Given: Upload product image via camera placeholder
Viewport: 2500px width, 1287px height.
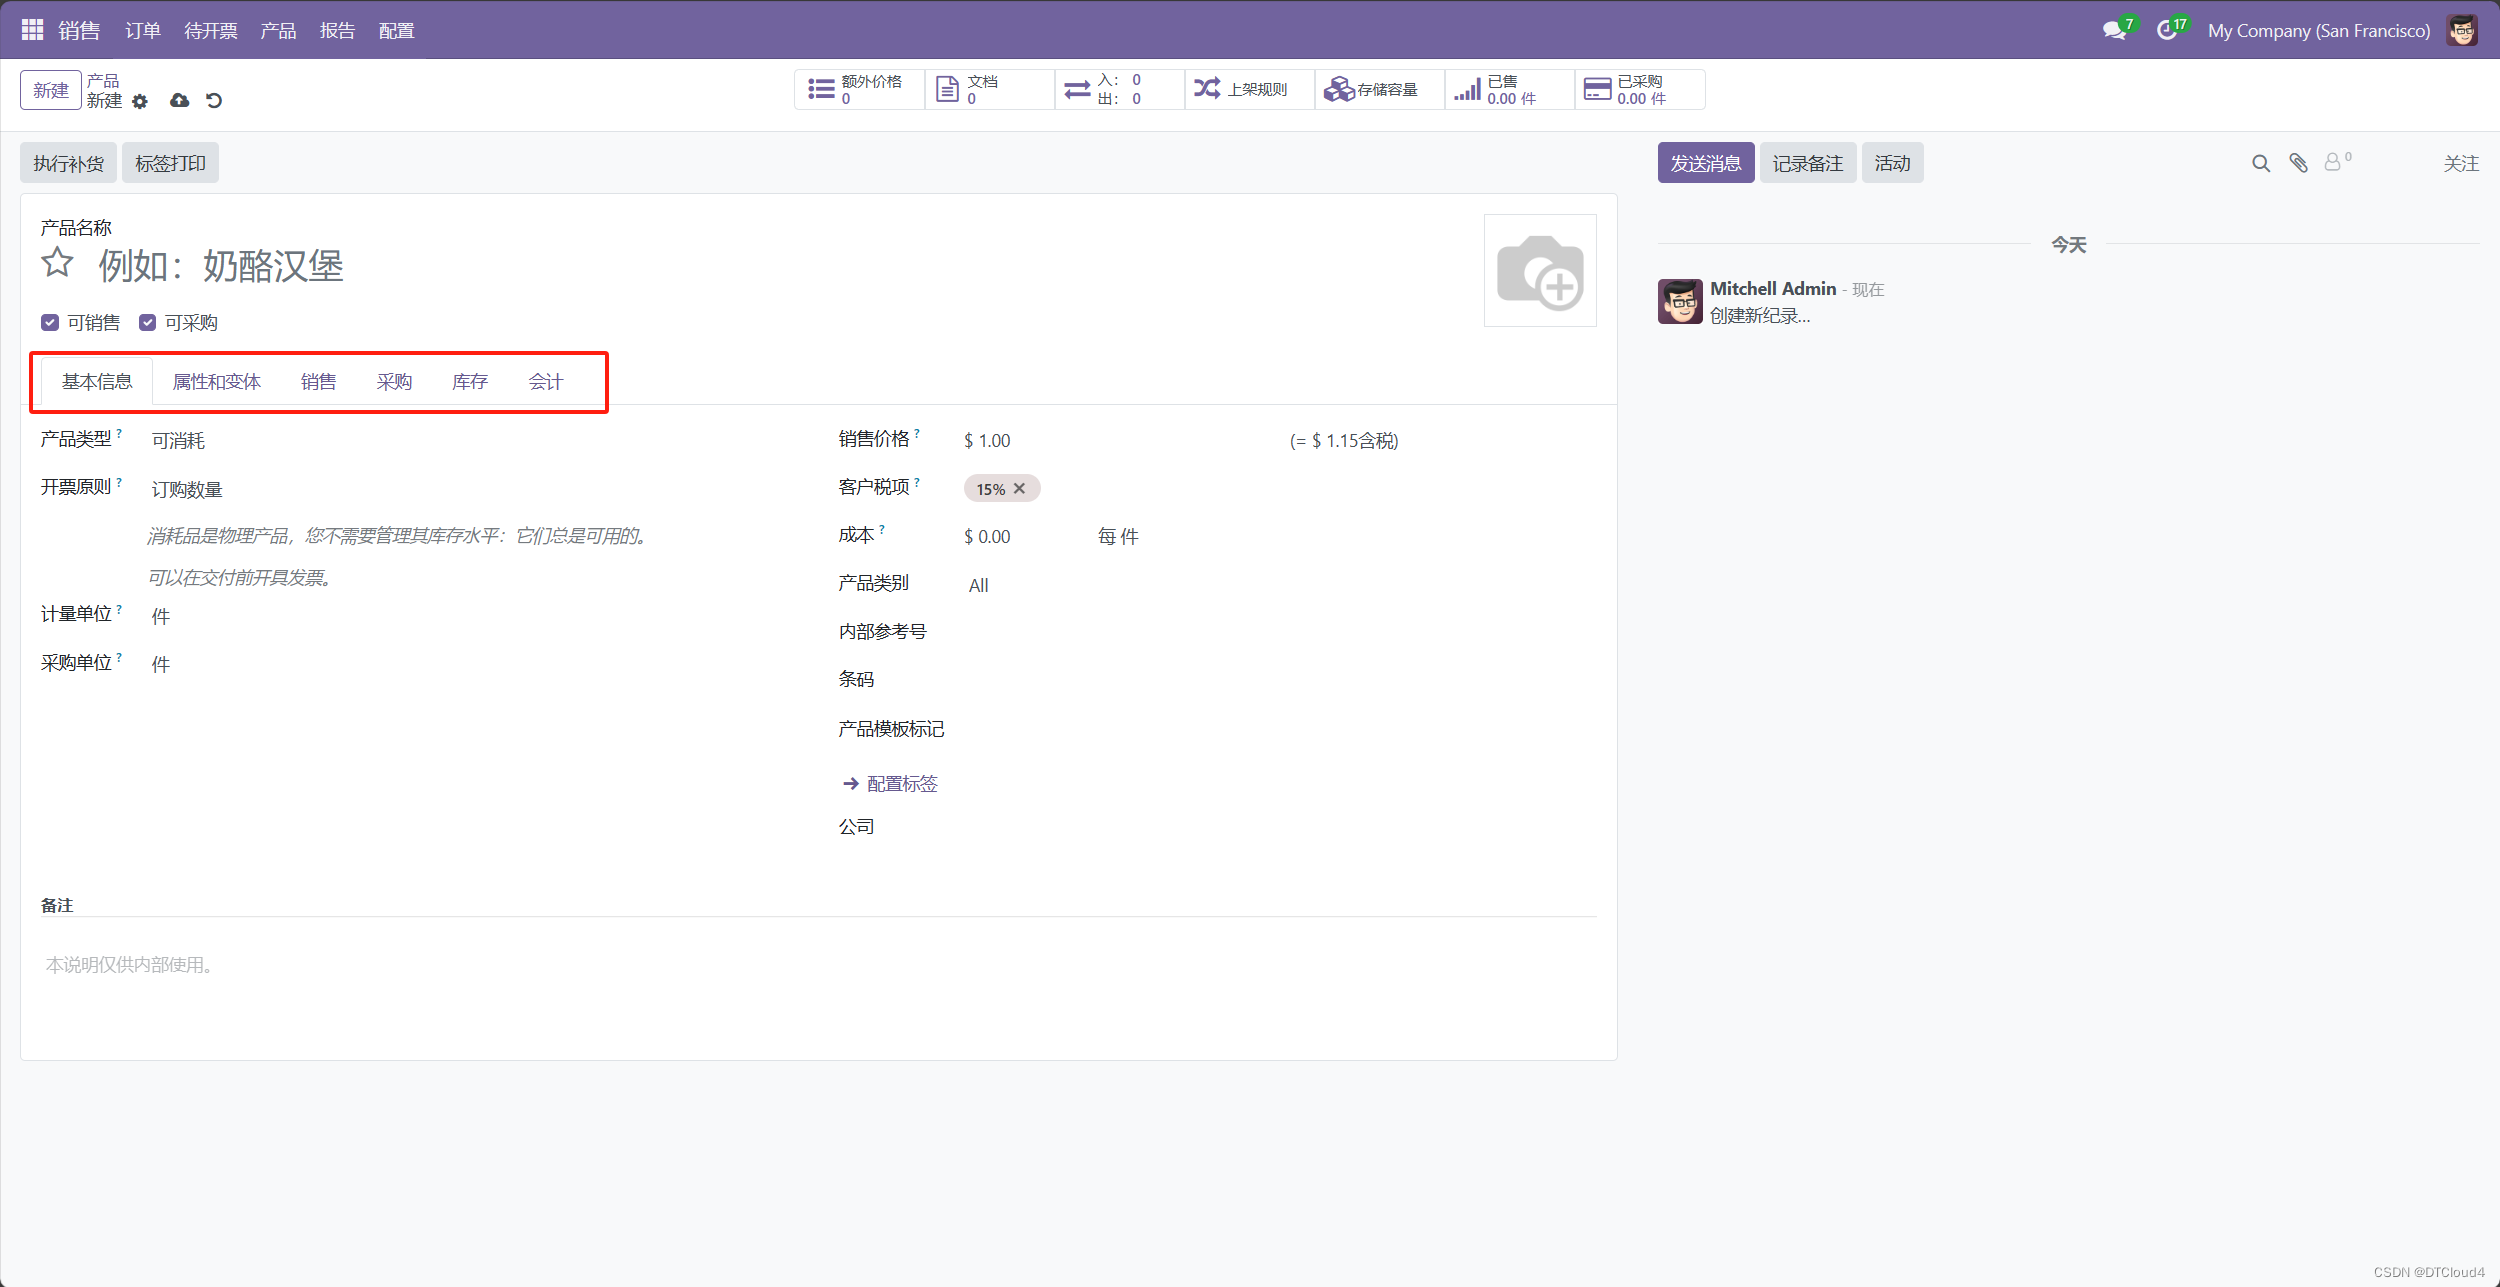Looking at the screenshot, I should pos(1539,270).
